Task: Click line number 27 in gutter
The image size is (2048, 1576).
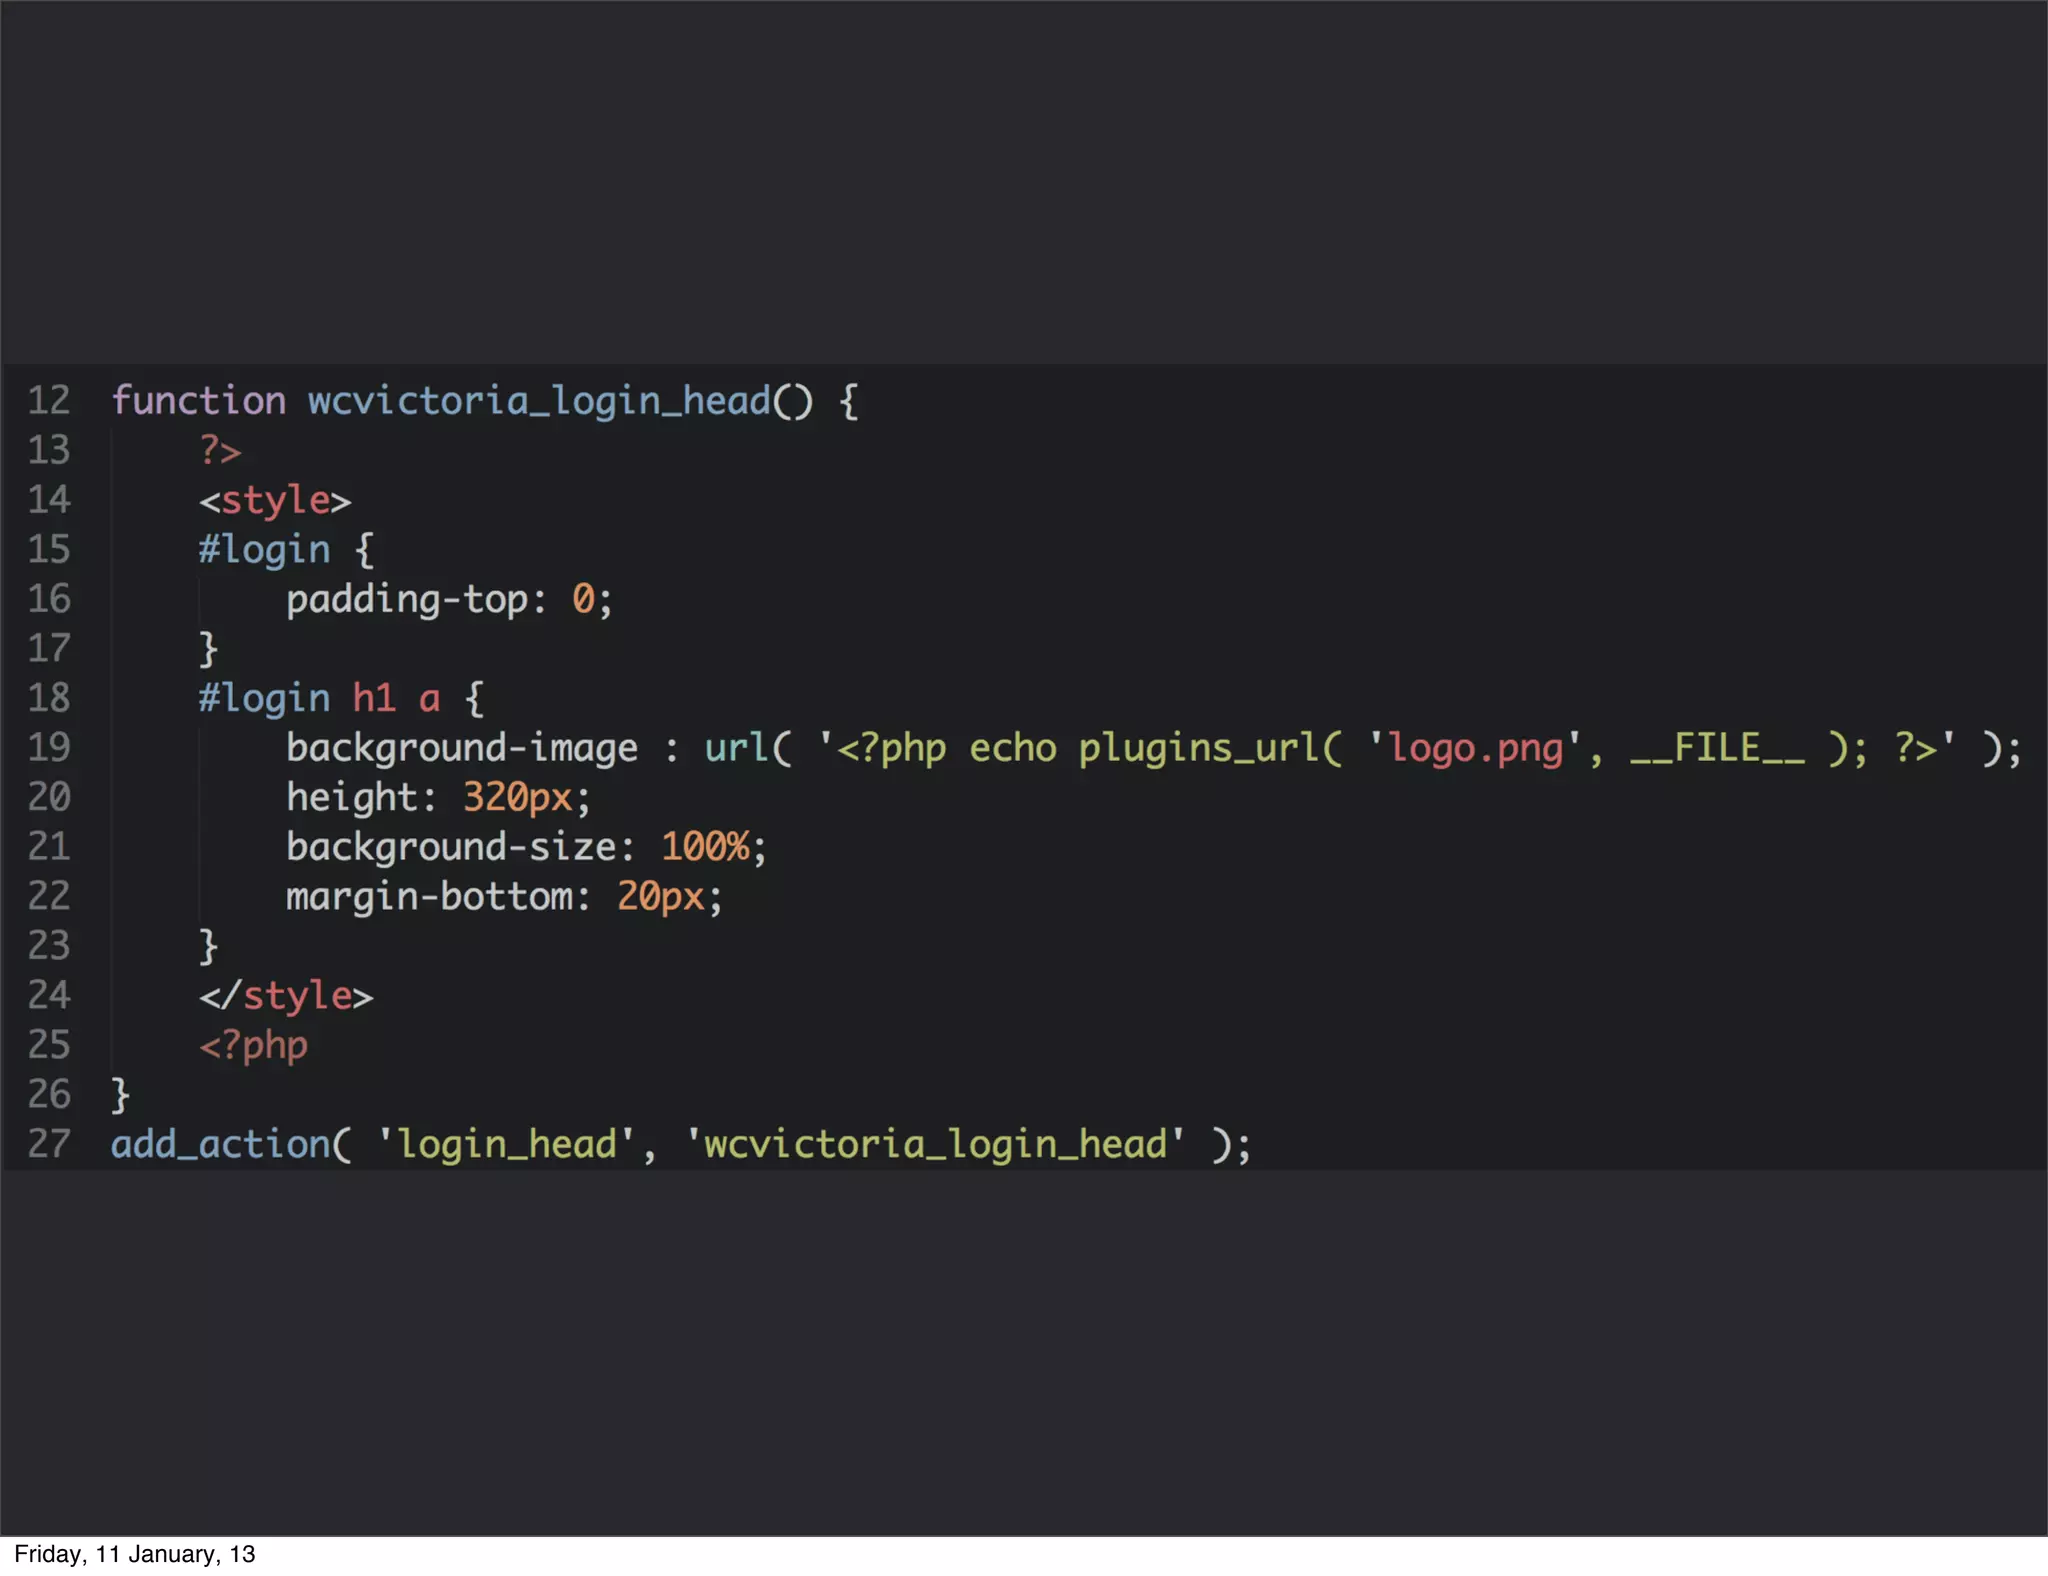Action: click(x=48, y=1144)
